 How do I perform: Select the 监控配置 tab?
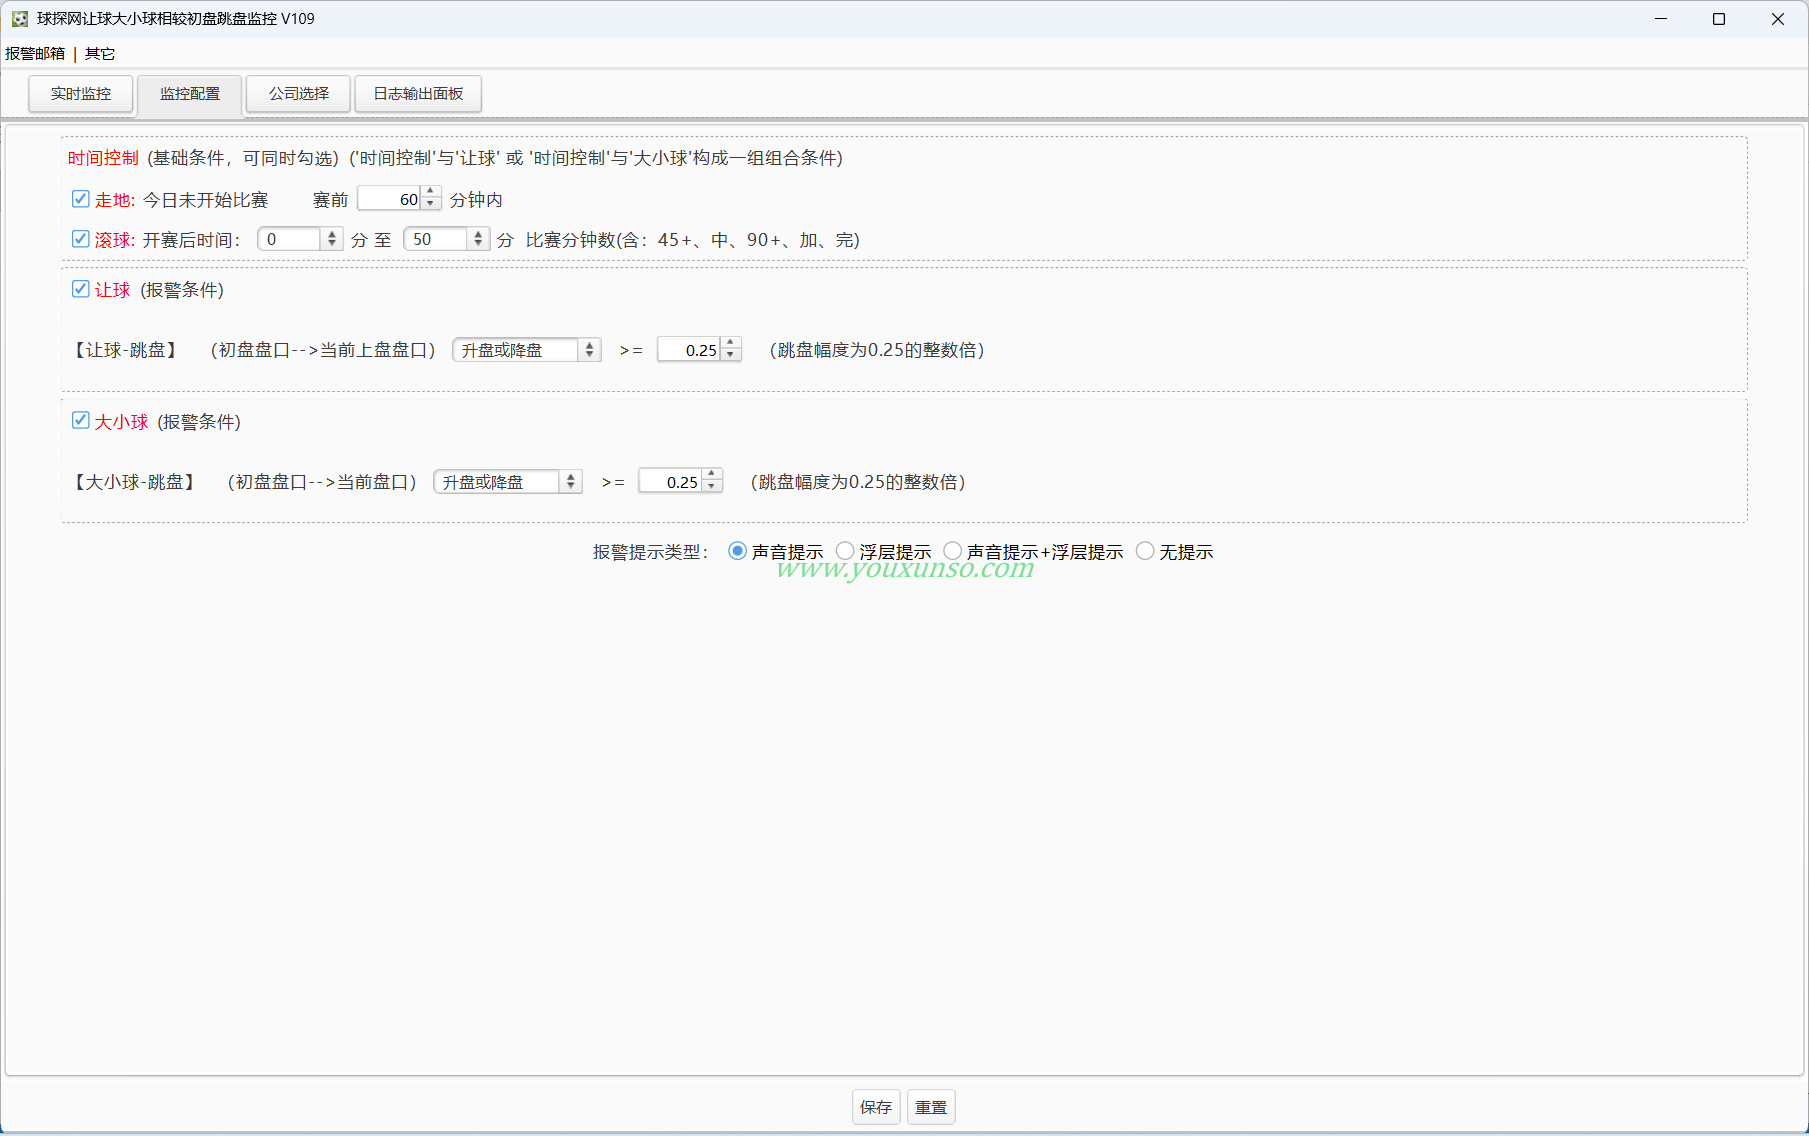pyautogui.click(x=190, y=94)
